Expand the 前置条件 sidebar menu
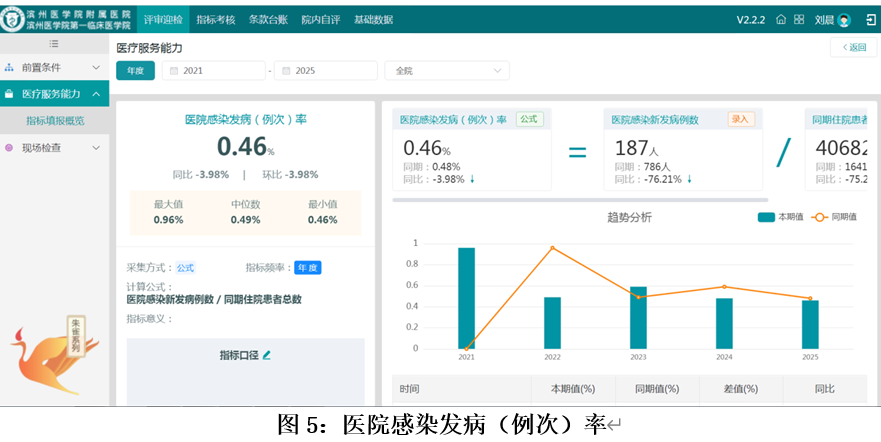881x442 pixels. click(x=54, y=68)
